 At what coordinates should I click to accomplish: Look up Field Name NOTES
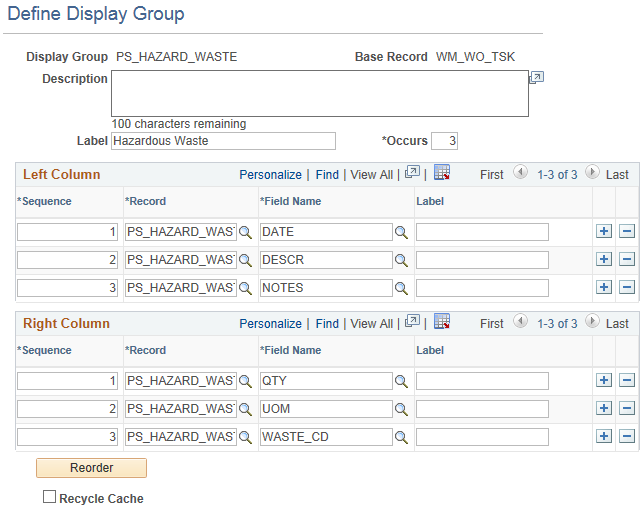click(401, 288)
